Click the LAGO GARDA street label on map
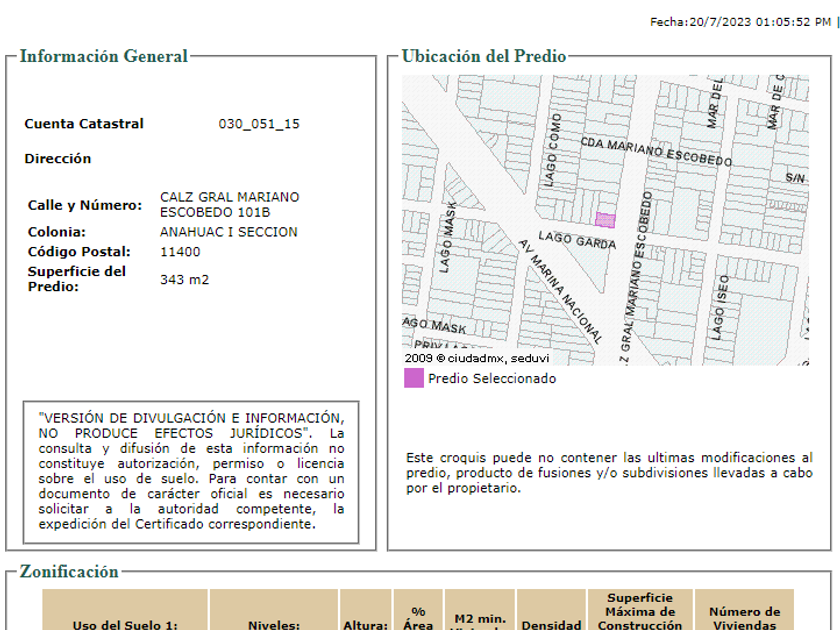 578,240
